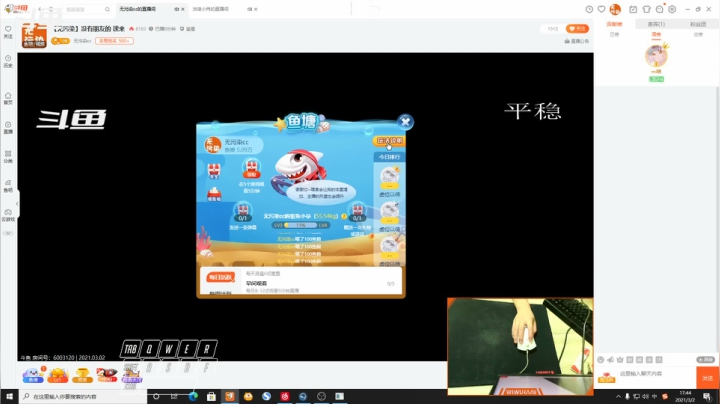
Task: Open the shirt skin icon in title bar
Action: point(647,9)
